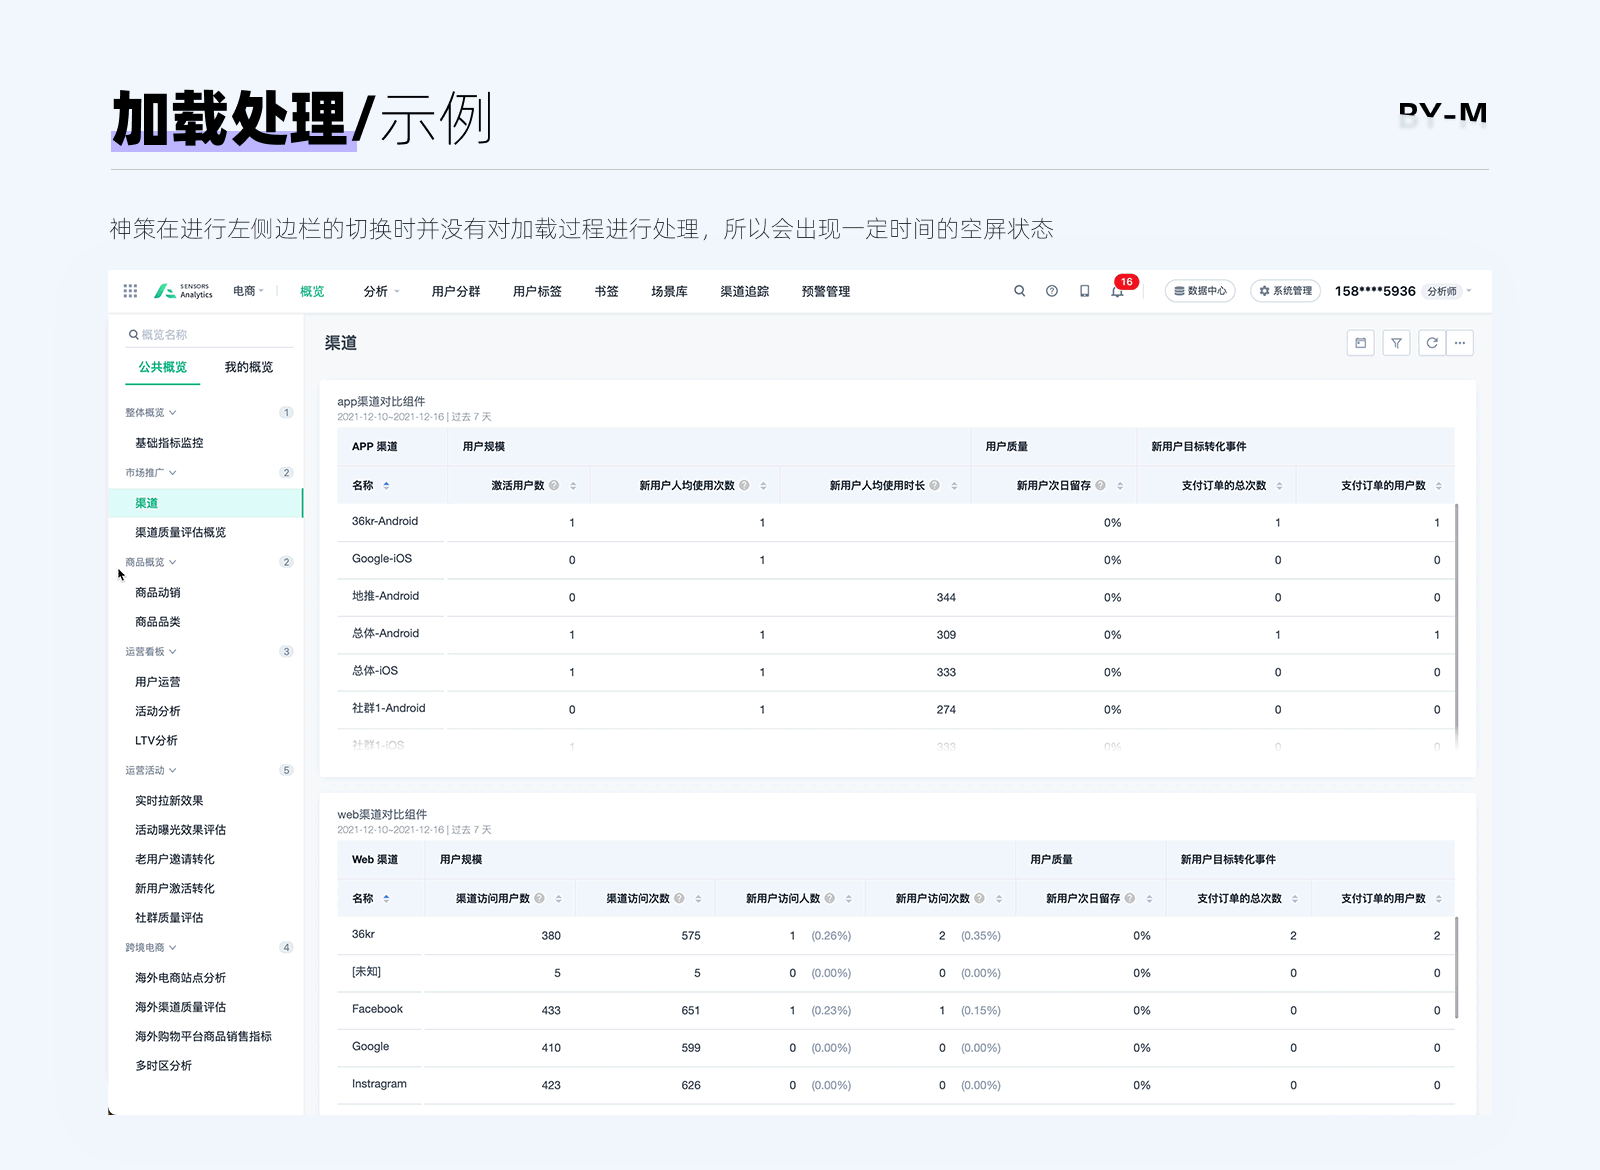Open 实时拉新效果 dashboard
Image resolution: width=1600 pixels, height=1170 pixels.
169,801
